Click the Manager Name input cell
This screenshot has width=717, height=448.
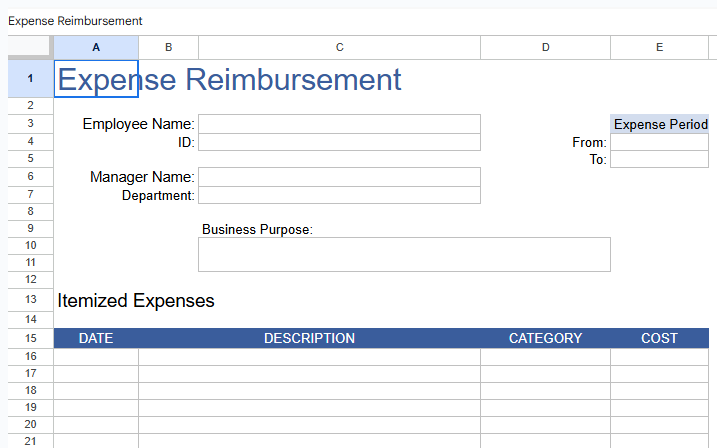click(339, 177)
